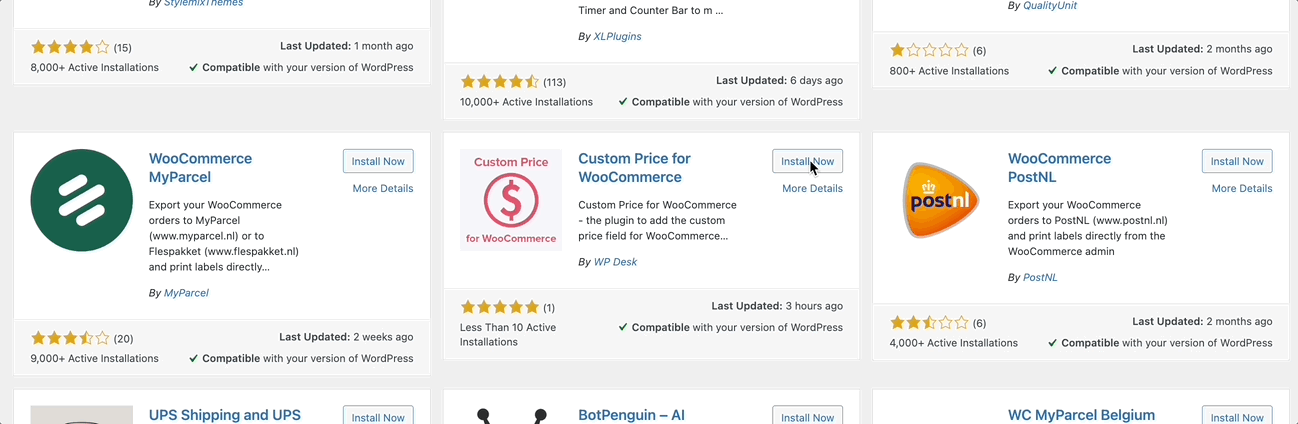The image size is (1298, 424).
Task: Click the WooCommerce MyParcel green logo icon
Action: (x=82, y=200)
